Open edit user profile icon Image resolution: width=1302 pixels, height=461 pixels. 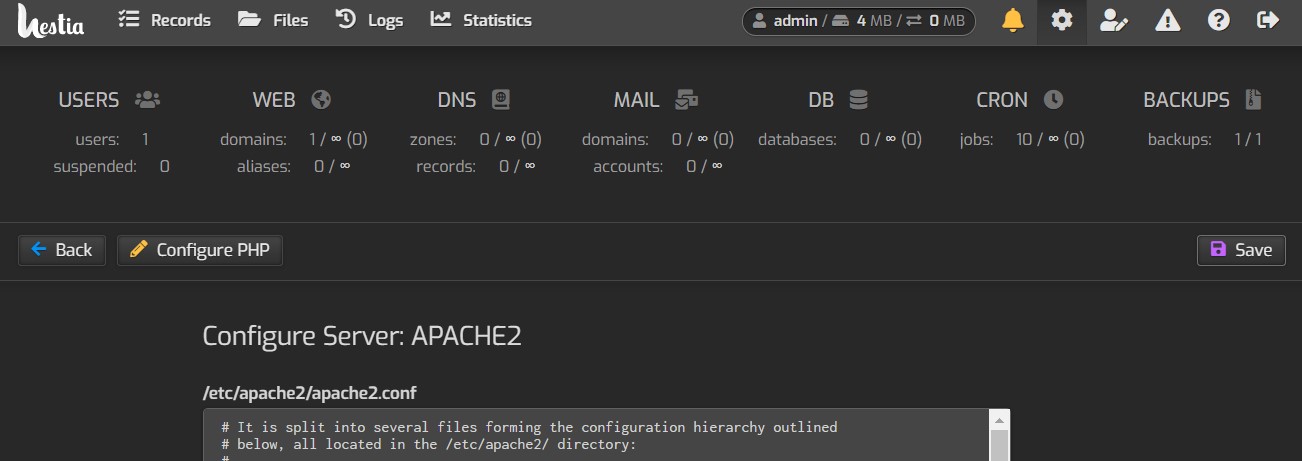[1113, 20]
